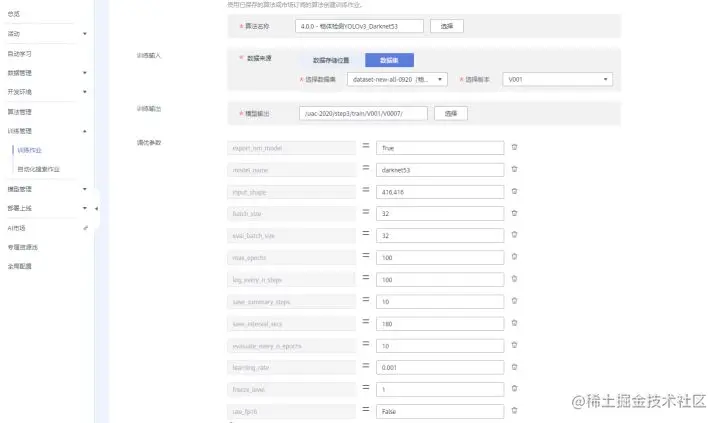Edit the model_name value darknet53
This screenshot has height=423, width=720.
pyautogui.click(x=440, y=170)
